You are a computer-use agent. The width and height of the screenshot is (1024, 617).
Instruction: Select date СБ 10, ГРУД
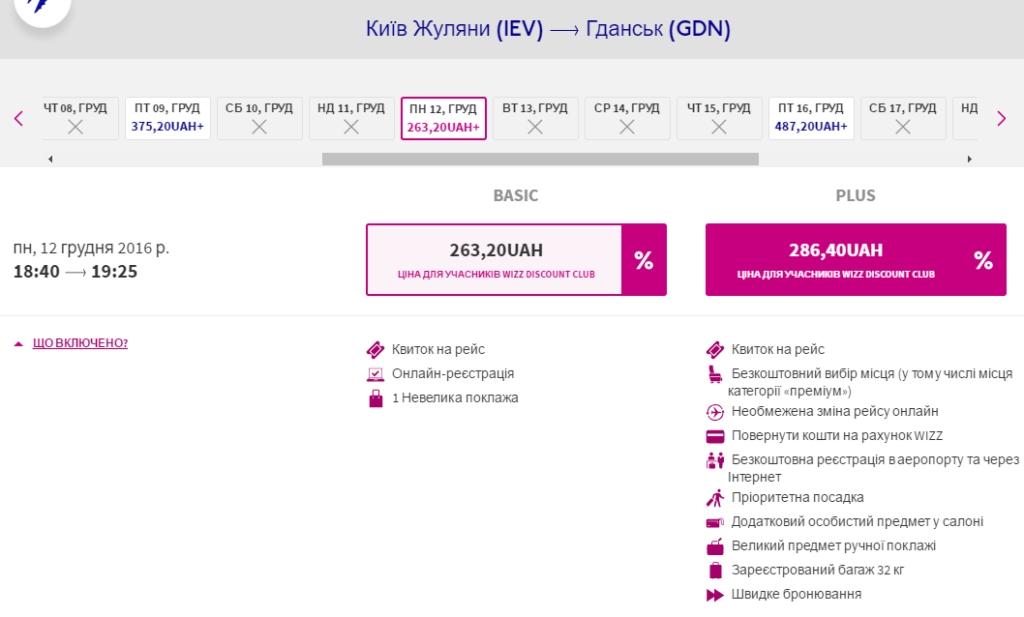pos(259,118)
